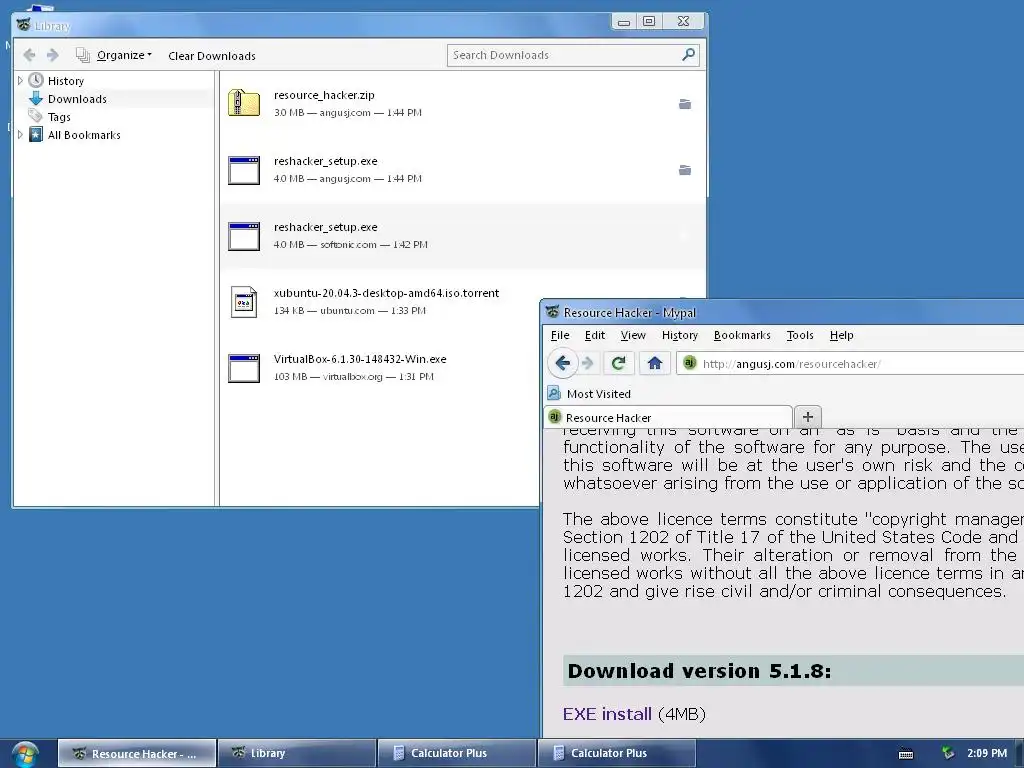Click the xubuntu torrent file icon
Viewport: 1024px width, 768px height.
click(x=244, y=302)
